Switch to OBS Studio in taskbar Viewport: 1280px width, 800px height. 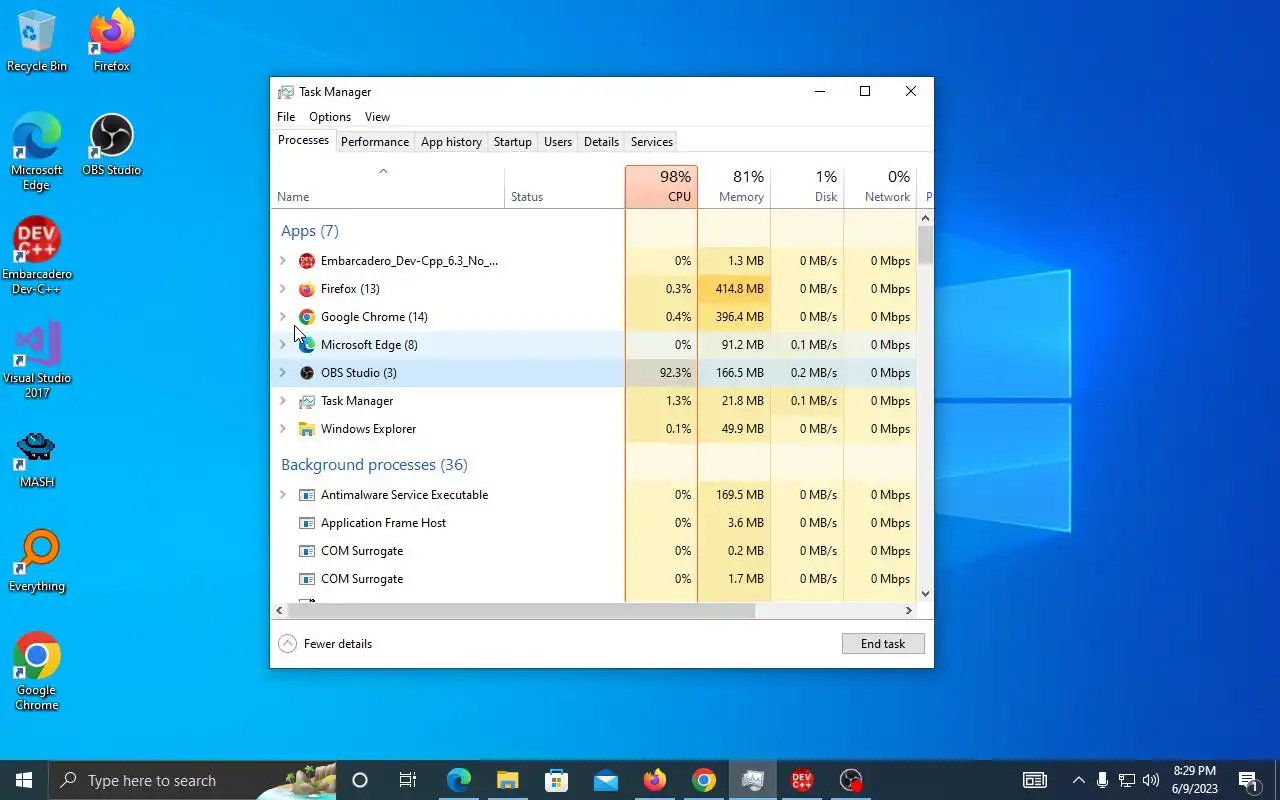pyautogui.click(x=851, y=780)
